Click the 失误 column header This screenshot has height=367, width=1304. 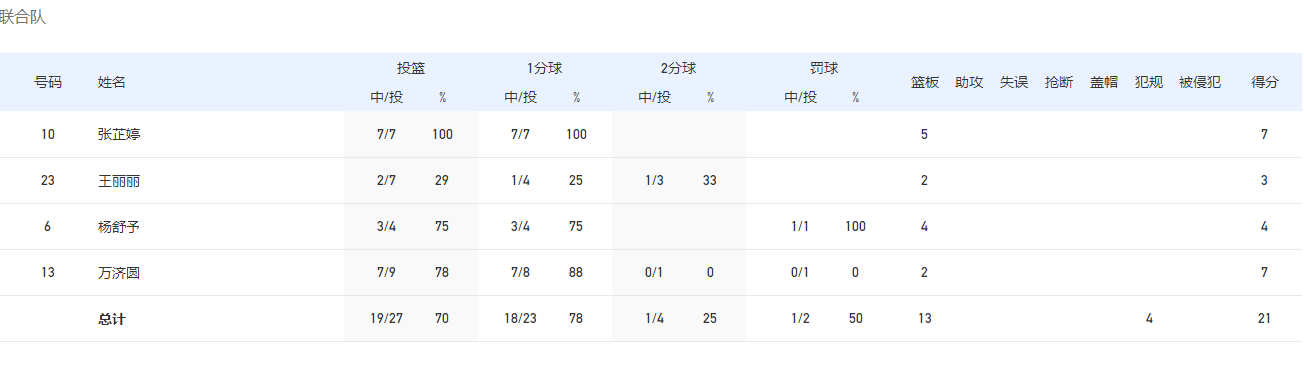(1014, 82)
